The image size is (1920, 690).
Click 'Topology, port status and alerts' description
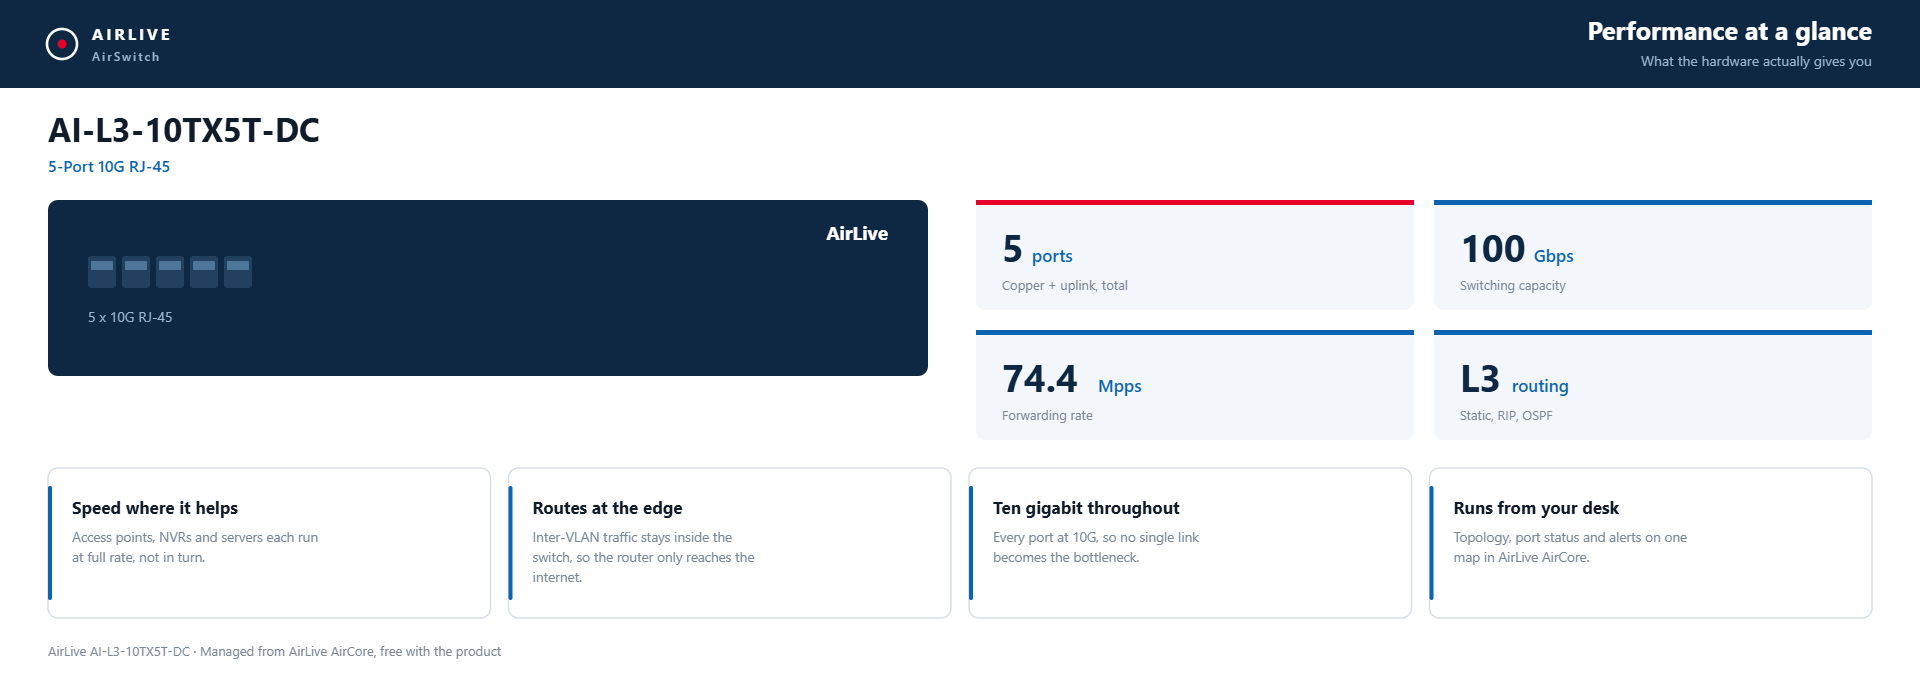1570,547
